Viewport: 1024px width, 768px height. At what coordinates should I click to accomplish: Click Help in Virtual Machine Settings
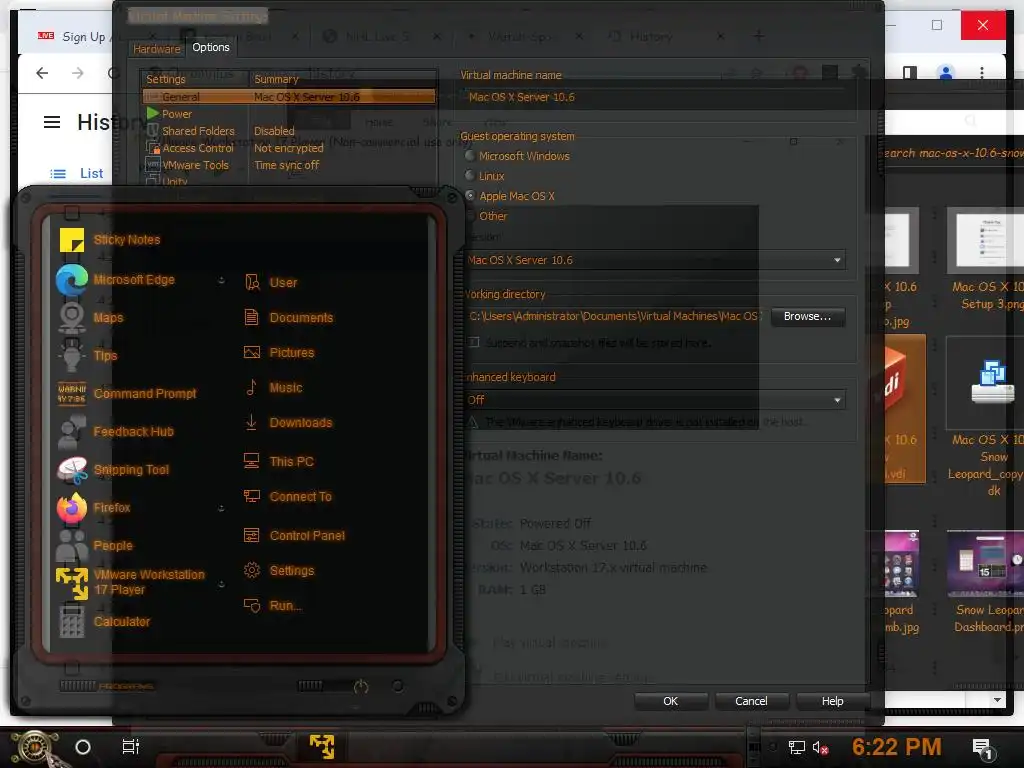[x=832, y=701]
